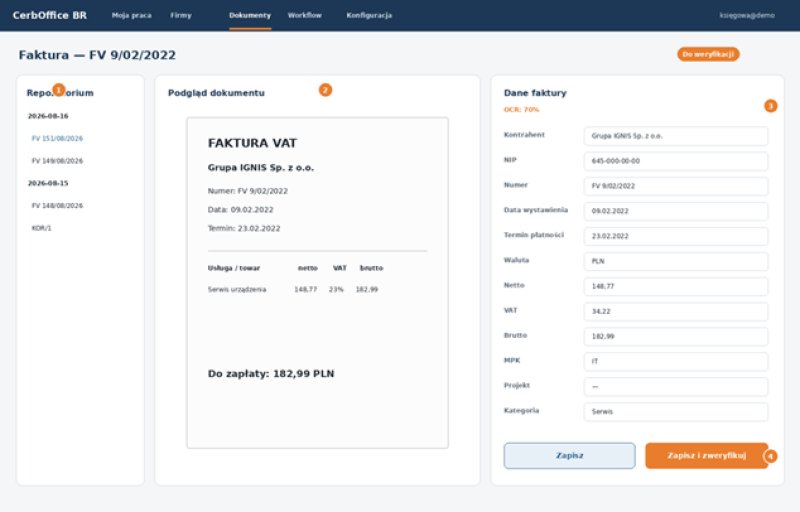Image resolution: width=800 pixels, height=512 pixels.
Task: Click the Do zapłaty: 182,99 PLN text
Action: pyautogui.click(x=271, y=373)
